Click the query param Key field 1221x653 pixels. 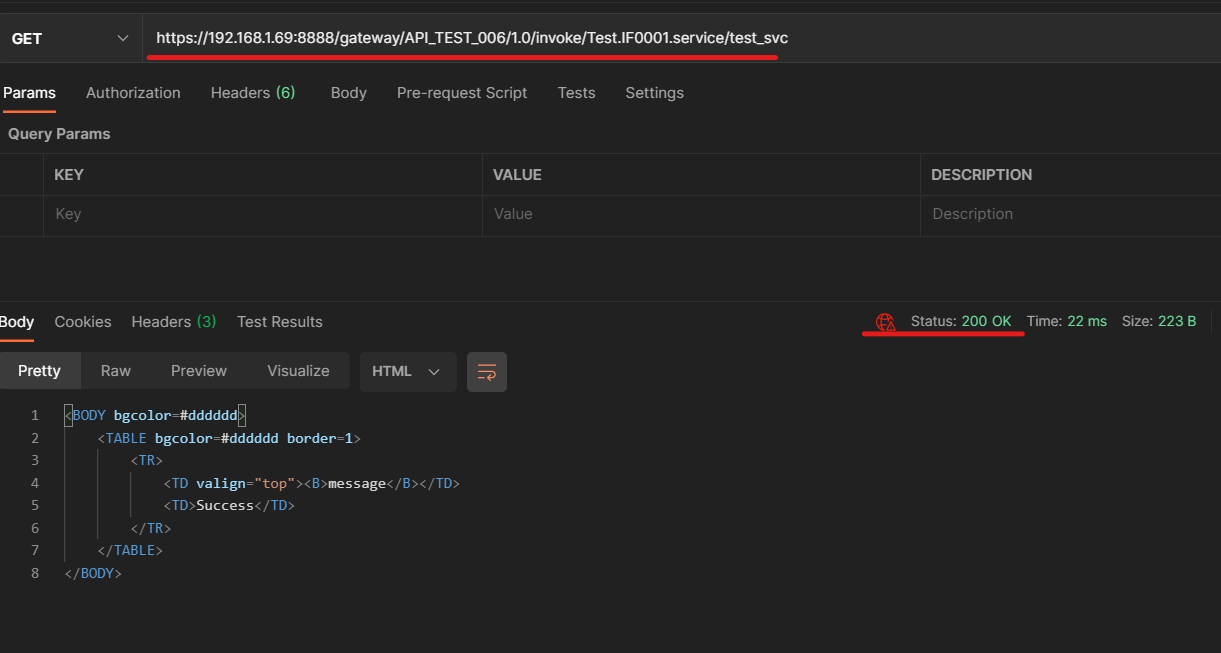[x=262, y=214]
